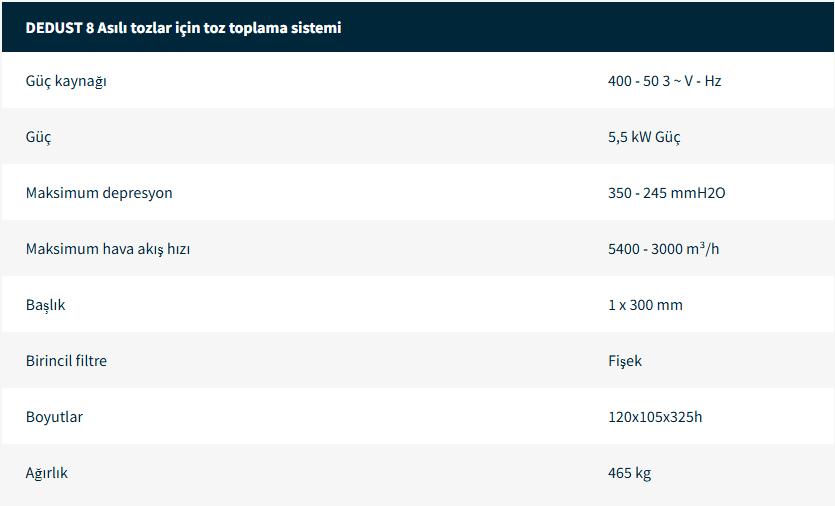The height and width of the screenshot is (506, 835).
Task: Select the 'Güç' row label
Action: (38, 137)
